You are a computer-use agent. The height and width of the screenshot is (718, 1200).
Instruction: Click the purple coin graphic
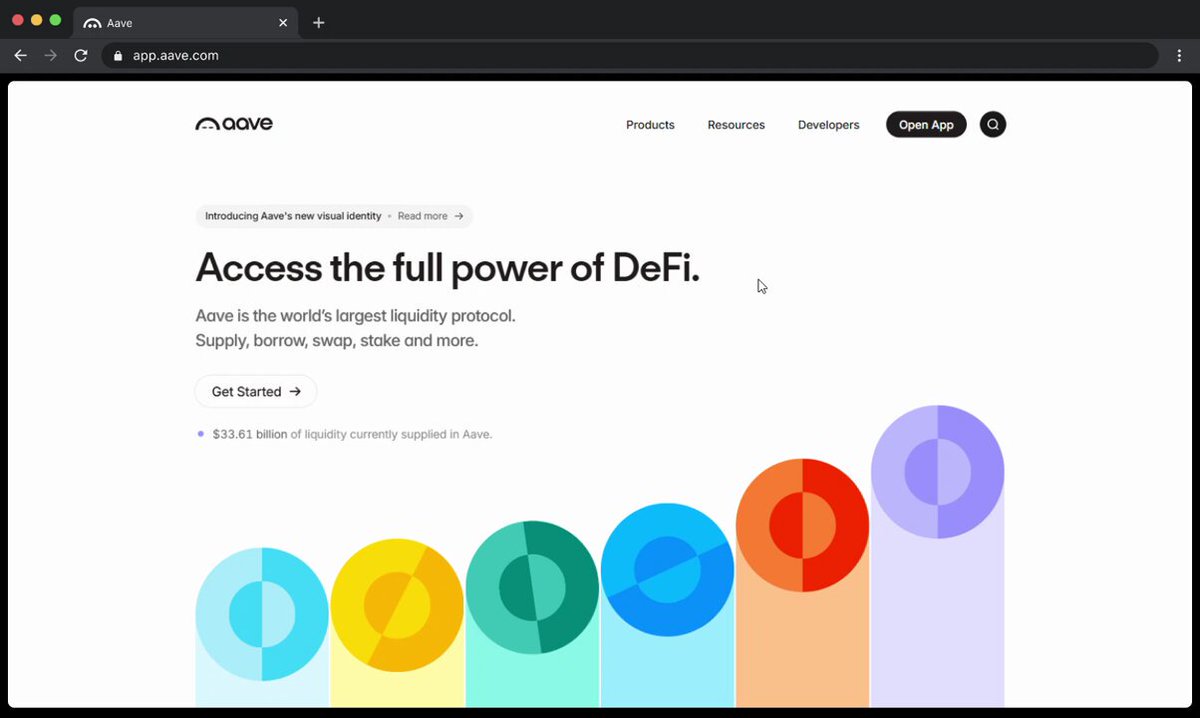937,472
